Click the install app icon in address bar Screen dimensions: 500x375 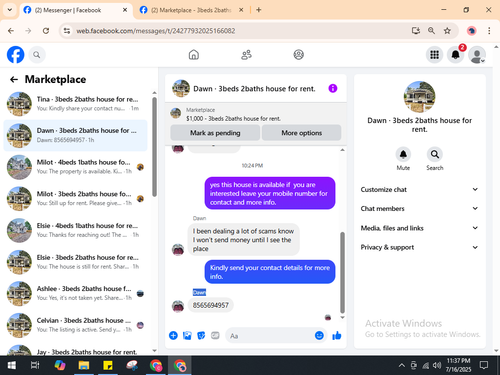pyautogui.click(x=416, y=31)
